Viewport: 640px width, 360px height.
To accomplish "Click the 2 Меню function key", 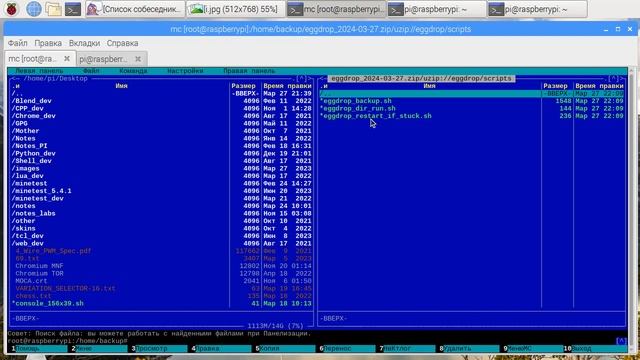I will [99, 349].
